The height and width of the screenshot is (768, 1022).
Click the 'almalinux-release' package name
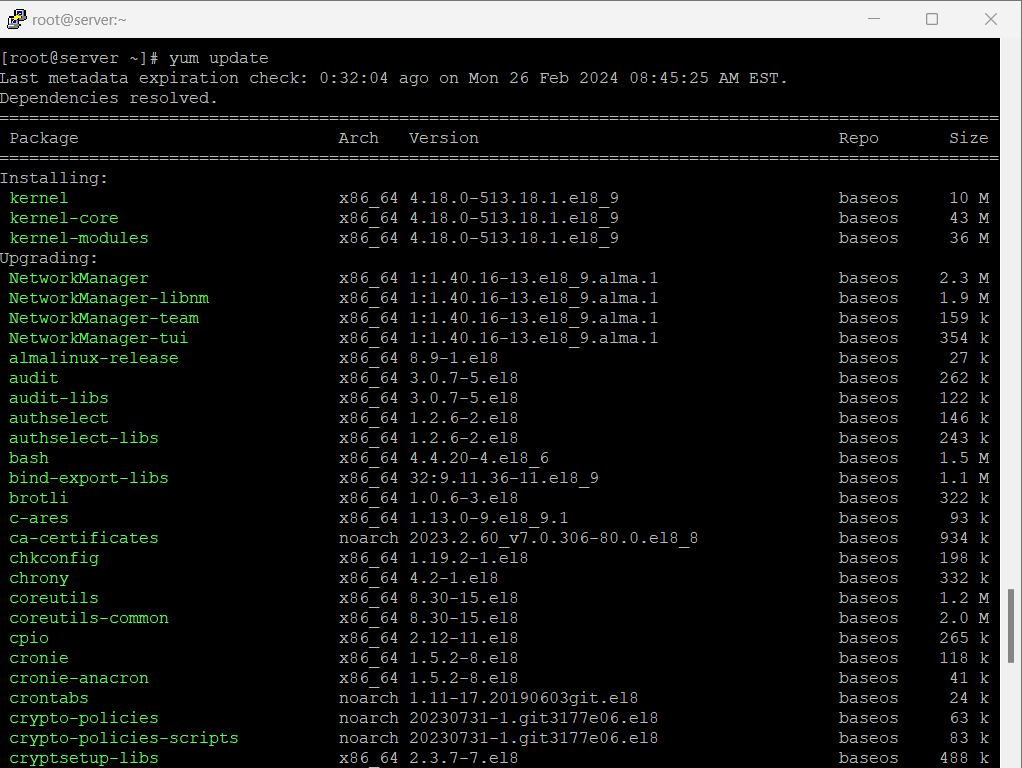(x=94, y=358)
